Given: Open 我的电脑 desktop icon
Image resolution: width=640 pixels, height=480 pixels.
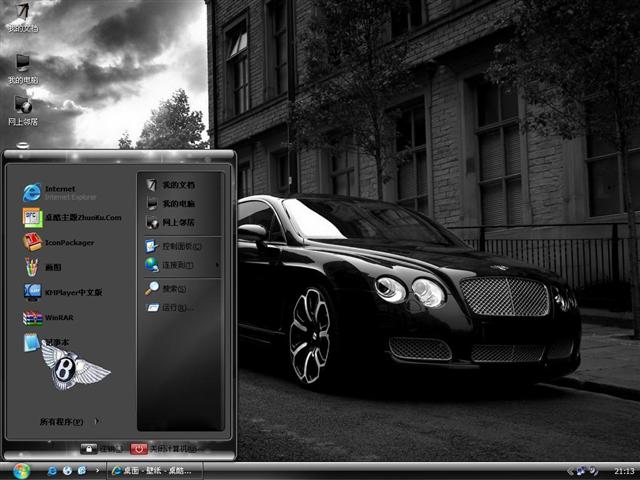Looking at the screenshot, I should point(22,66).
